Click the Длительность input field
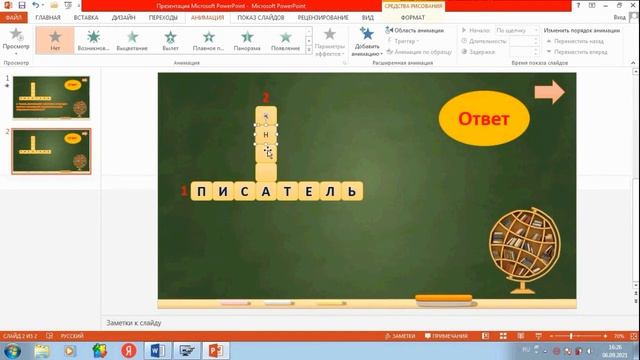The image size is (640, 360). coord(524,41)
